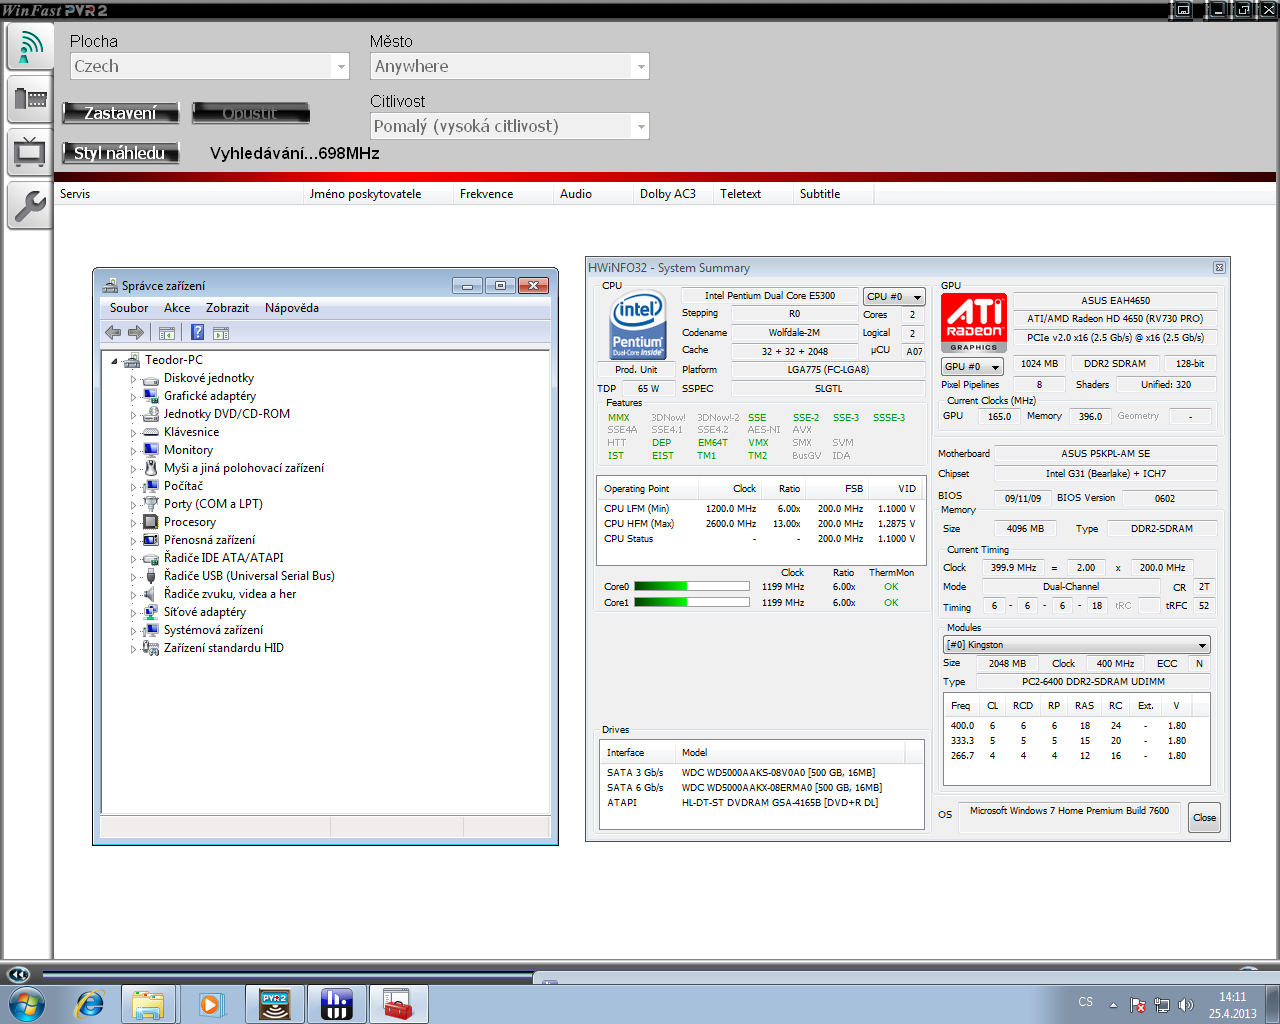Click the Action Center flag tray icon
Screen dimensions: 1280x1024
click(1138, 1005)
